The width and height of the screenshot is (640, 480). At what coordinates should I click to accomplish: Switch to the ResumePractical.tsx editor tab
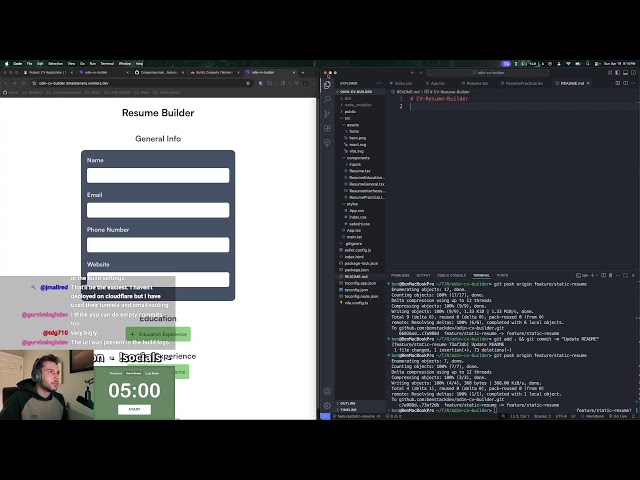(x=523, y=83)
